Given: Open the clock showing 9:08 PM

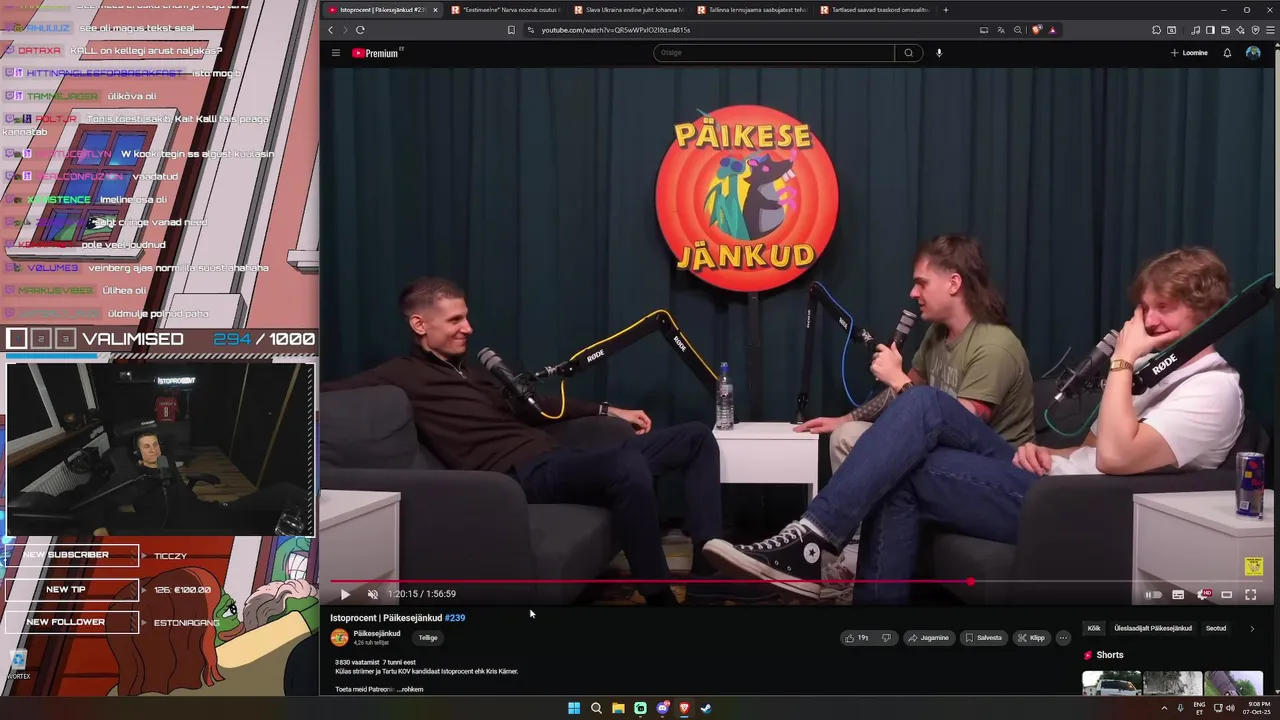Looking at the screenshot, I should (1258, 708).
